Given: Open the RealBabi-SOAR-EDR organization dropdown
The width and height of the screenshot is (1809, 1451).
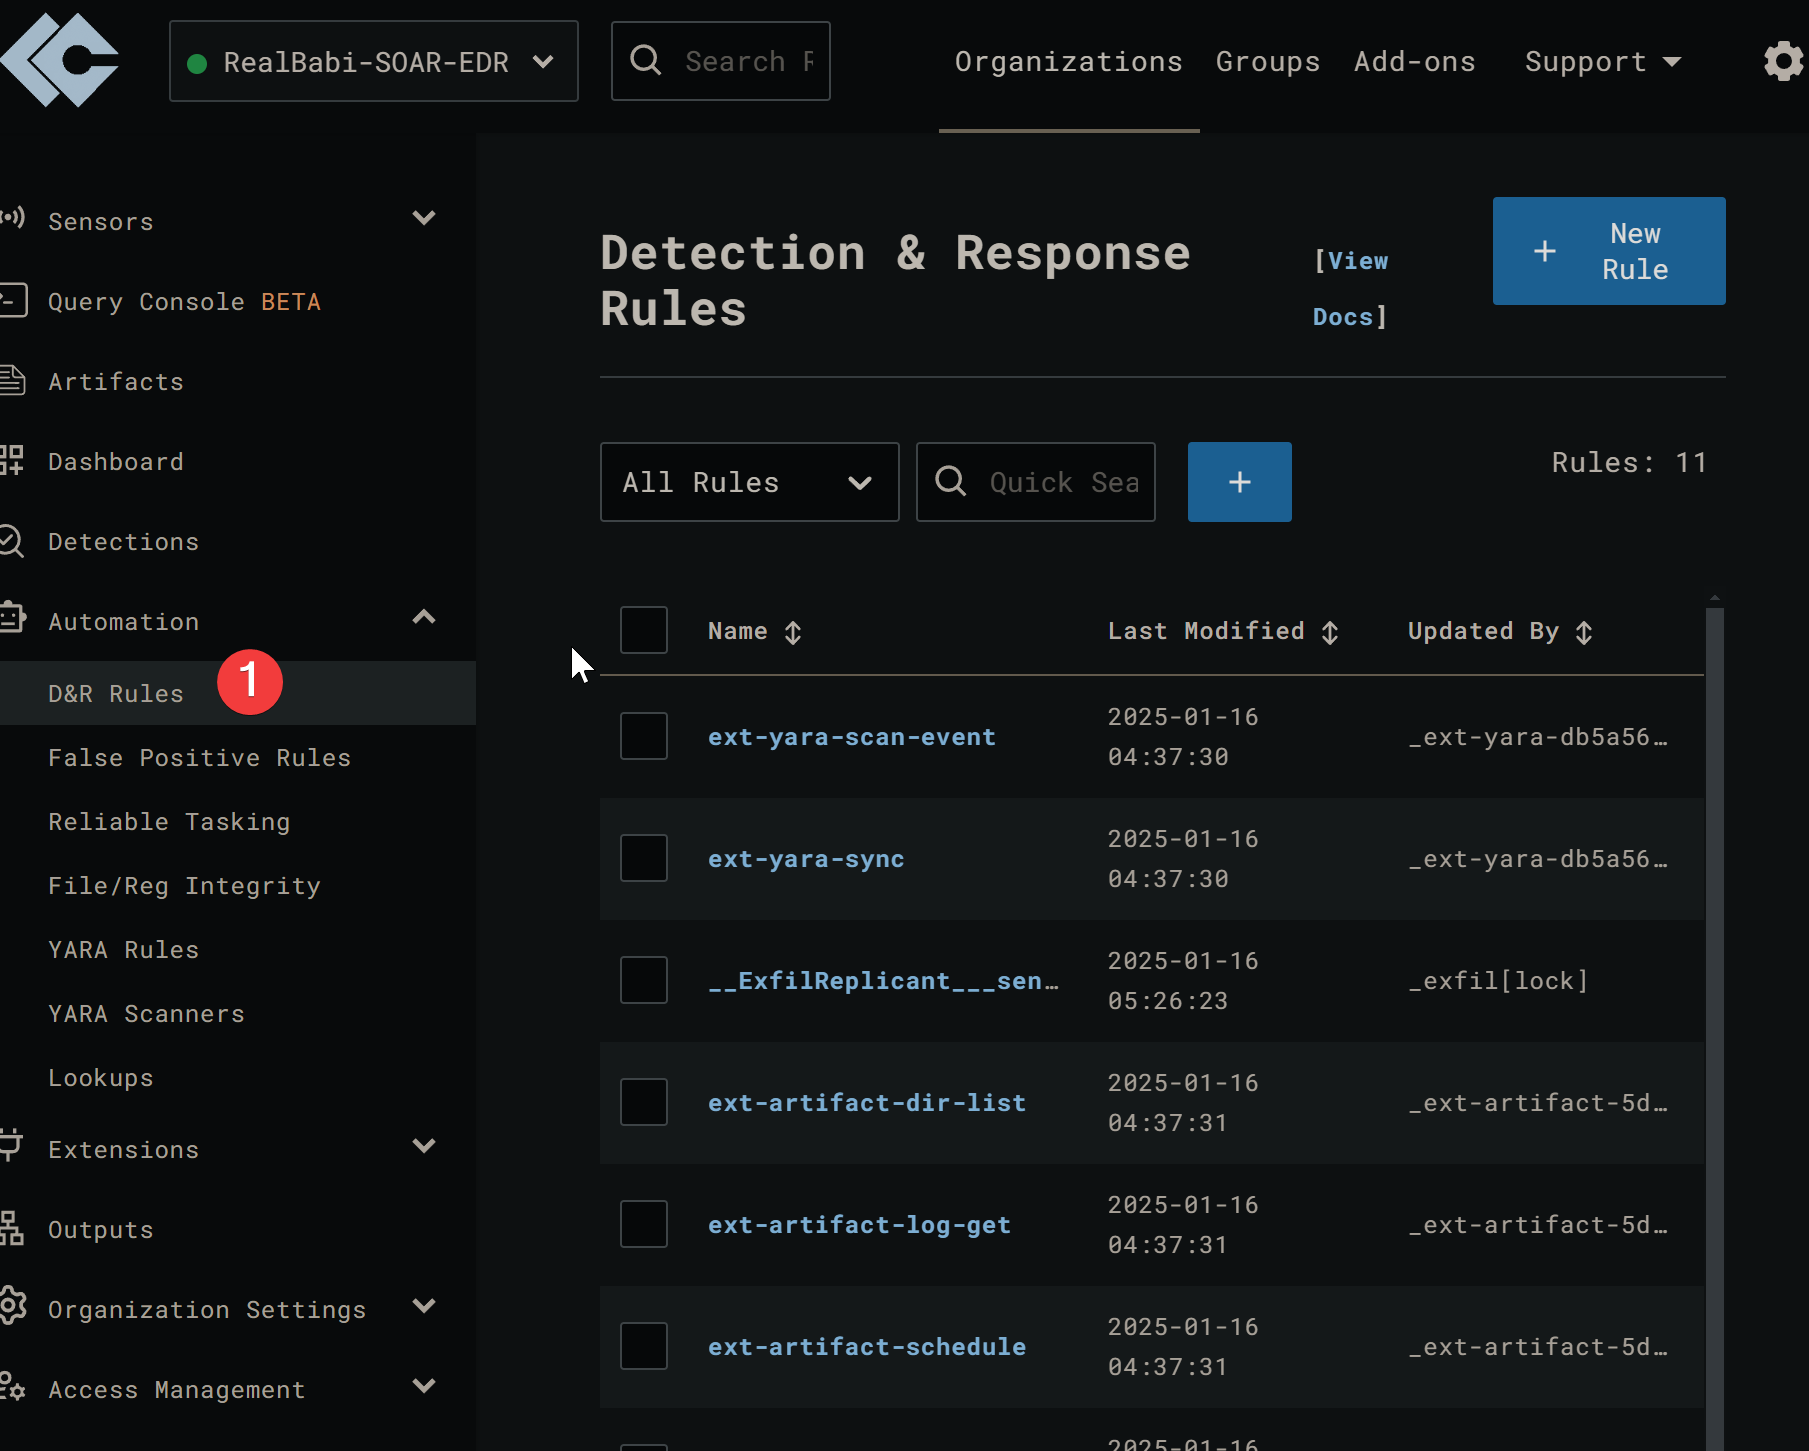Looking at the screenshot, I should click(374, 62).
